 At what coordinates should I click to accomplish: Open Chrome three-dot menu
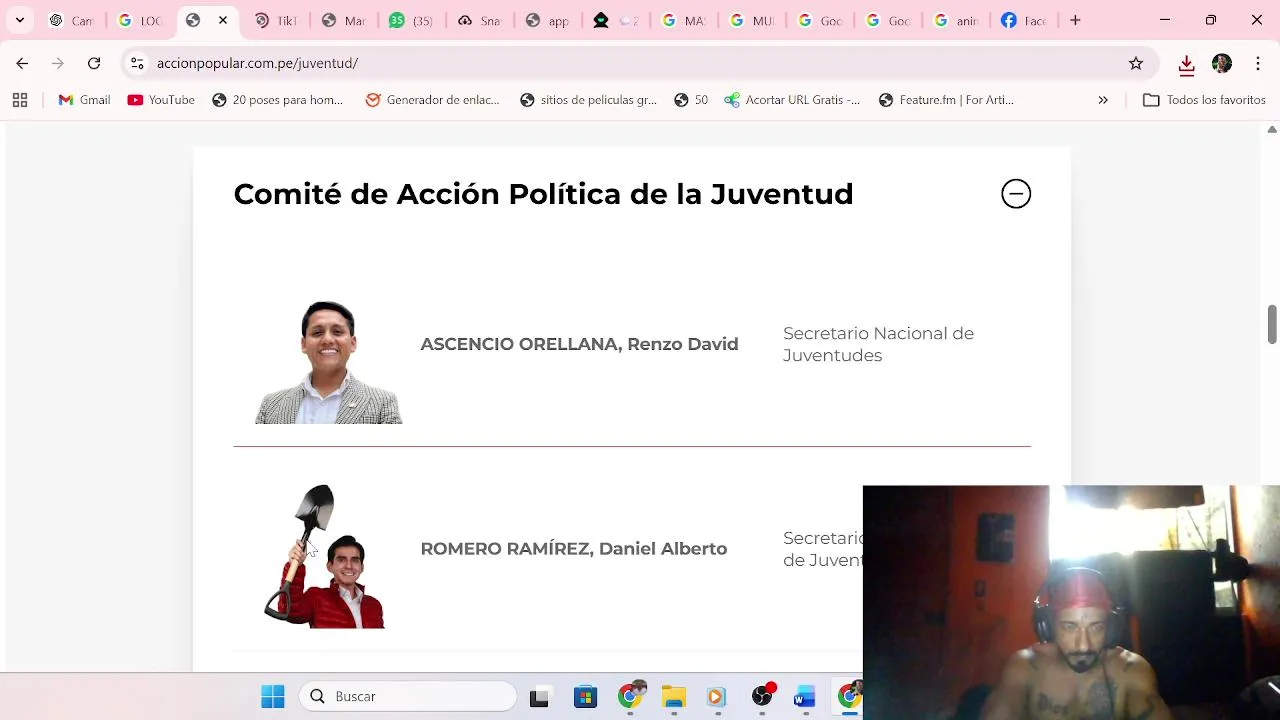[1258, 63]
